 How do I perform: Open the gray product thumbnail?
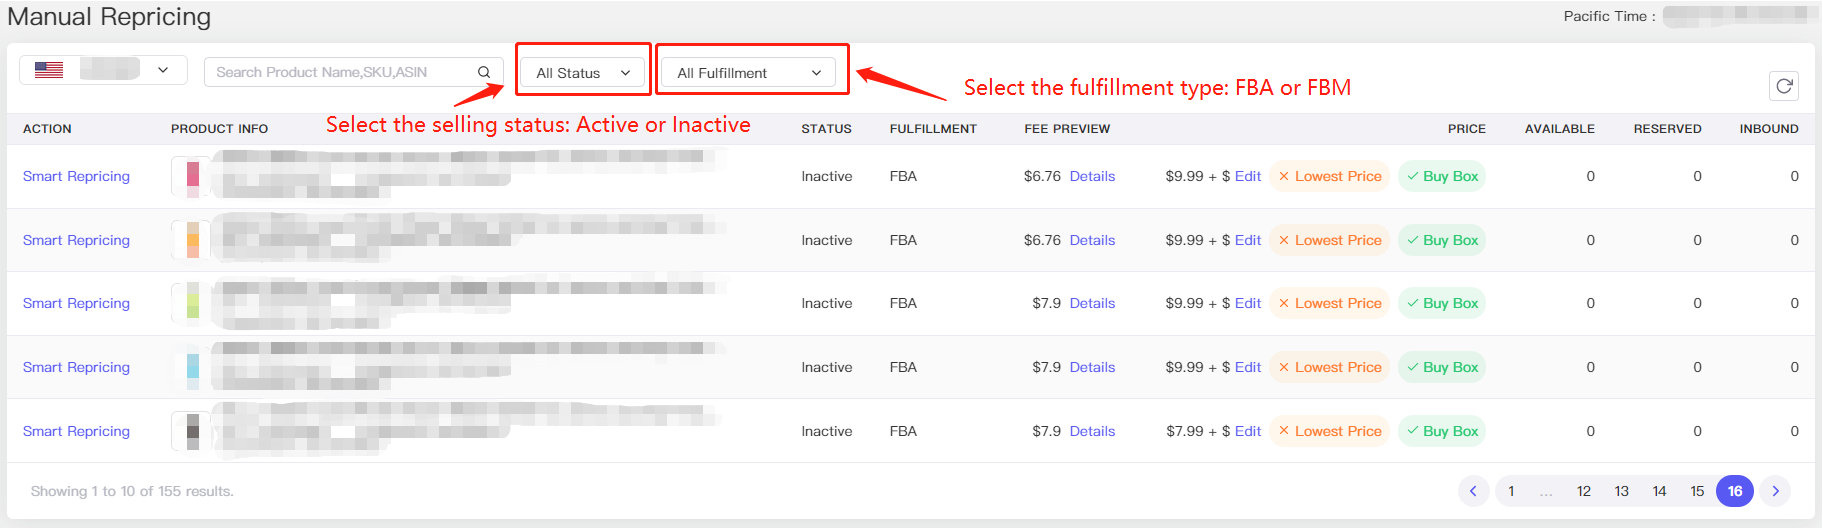pyautogui.click(x=191, y=431)
